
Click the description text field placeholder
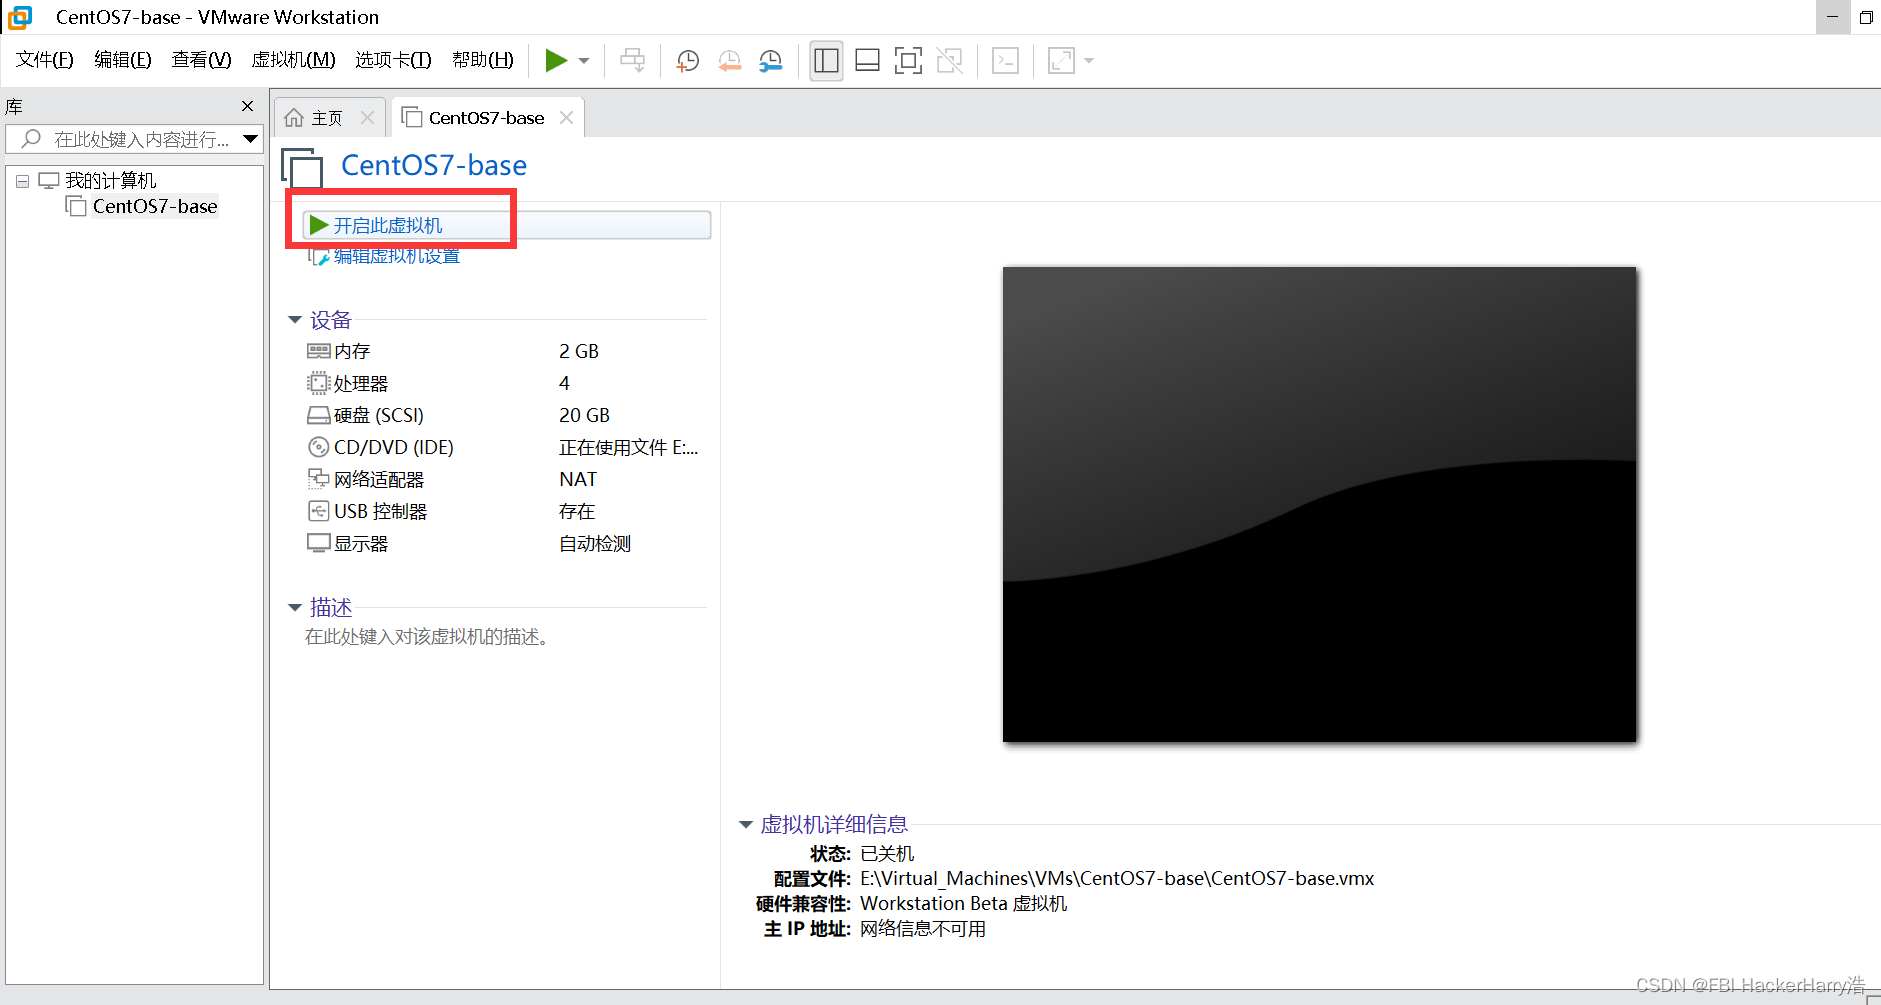428,637
